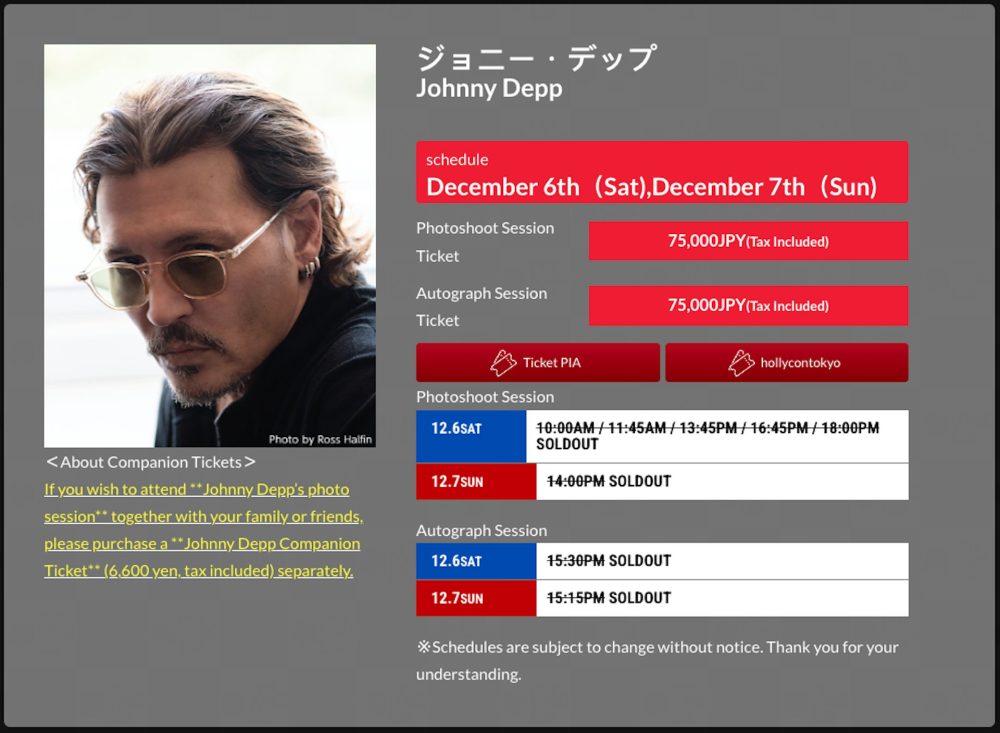Open the Ticket PIA purchase button

coord(538,362)
